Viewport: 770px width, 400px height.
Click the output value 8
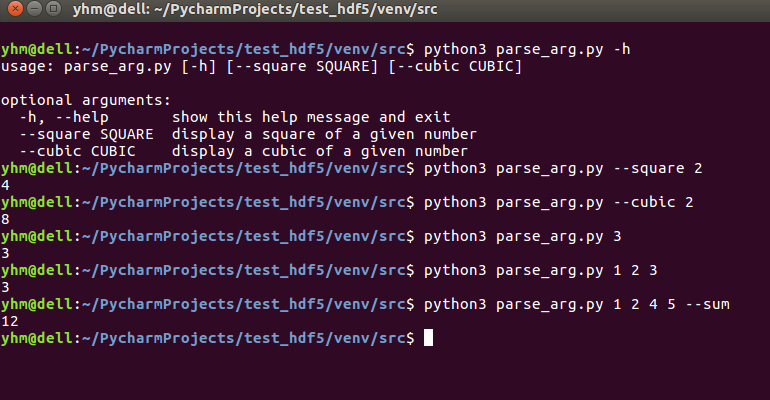pyautogui.click(x=6, y=219)
